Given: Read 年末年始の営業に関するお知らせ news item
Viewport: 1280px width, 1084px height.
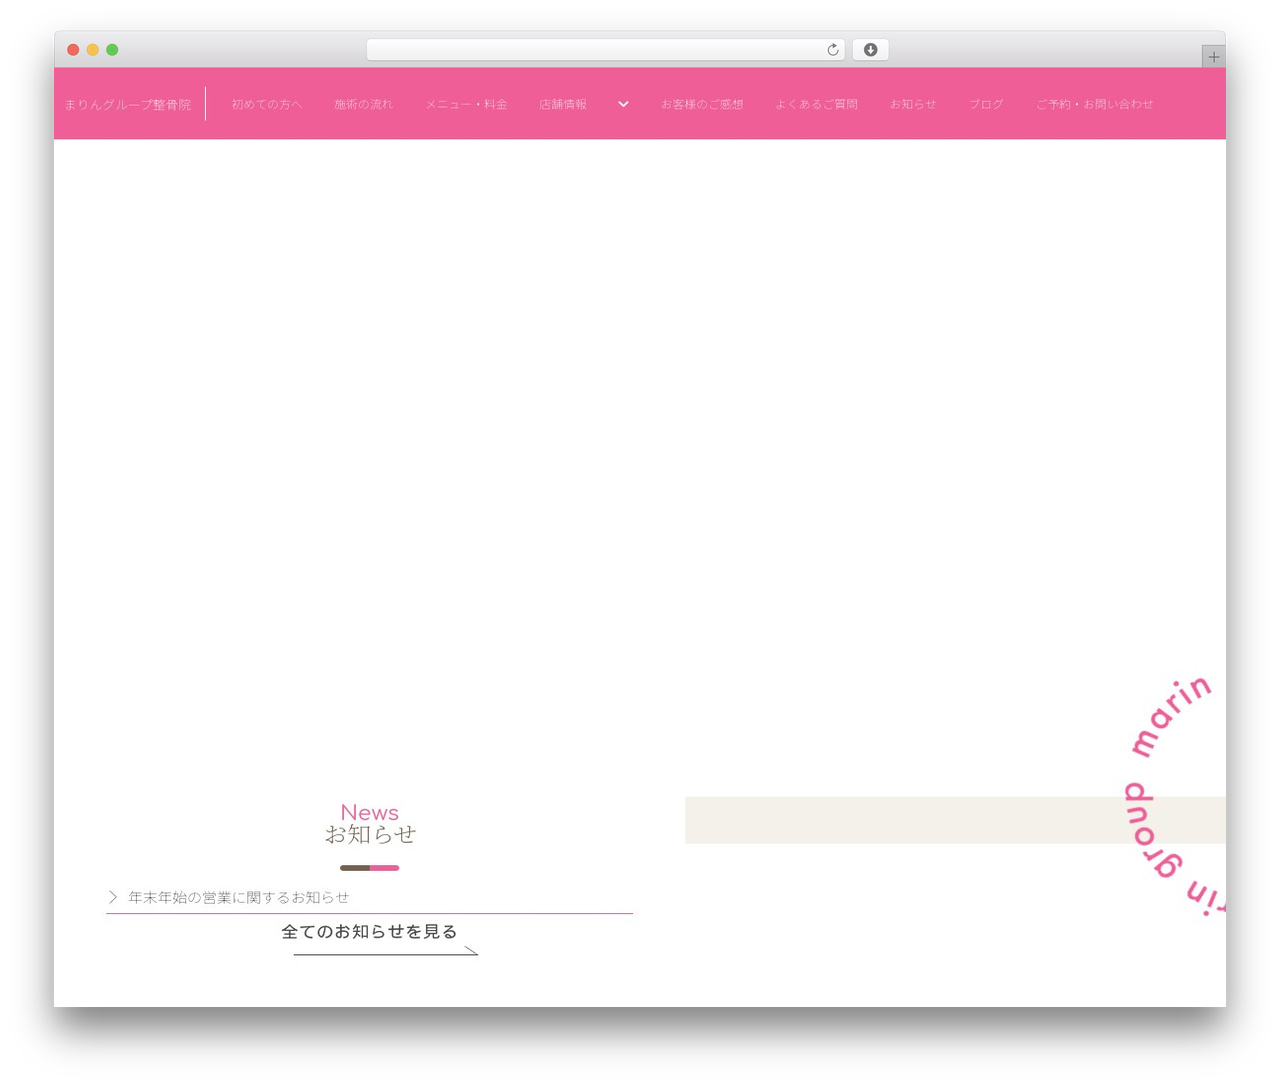Looking at the screenshot, I should point(239,898).
